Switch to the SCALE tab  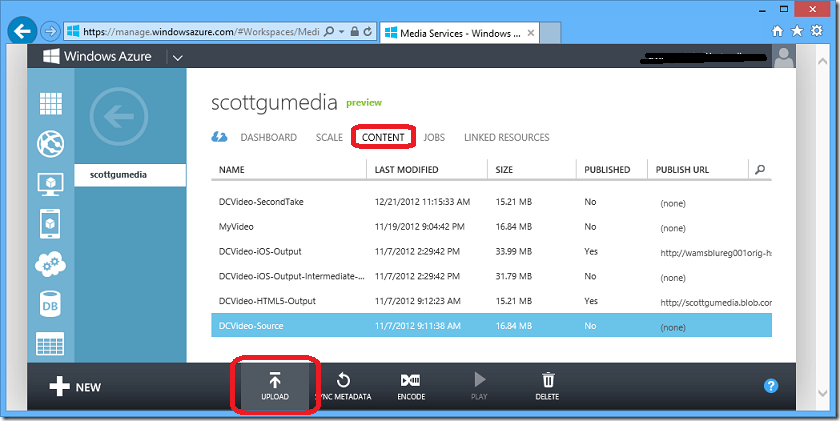pyautogui.click(x=329, y=138)
